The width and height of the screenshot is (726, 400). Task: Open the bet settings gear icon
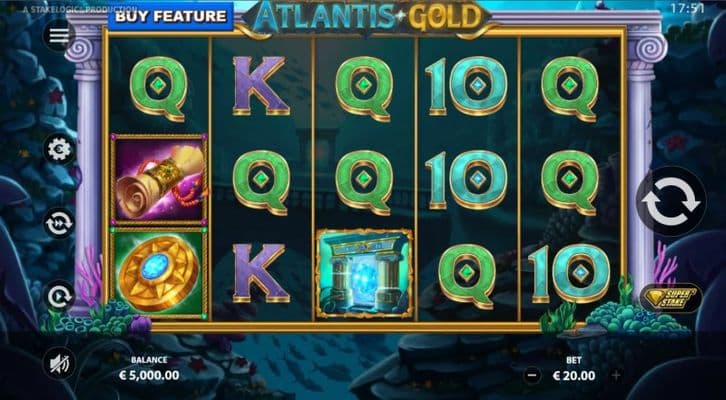[x=59, y=150]
